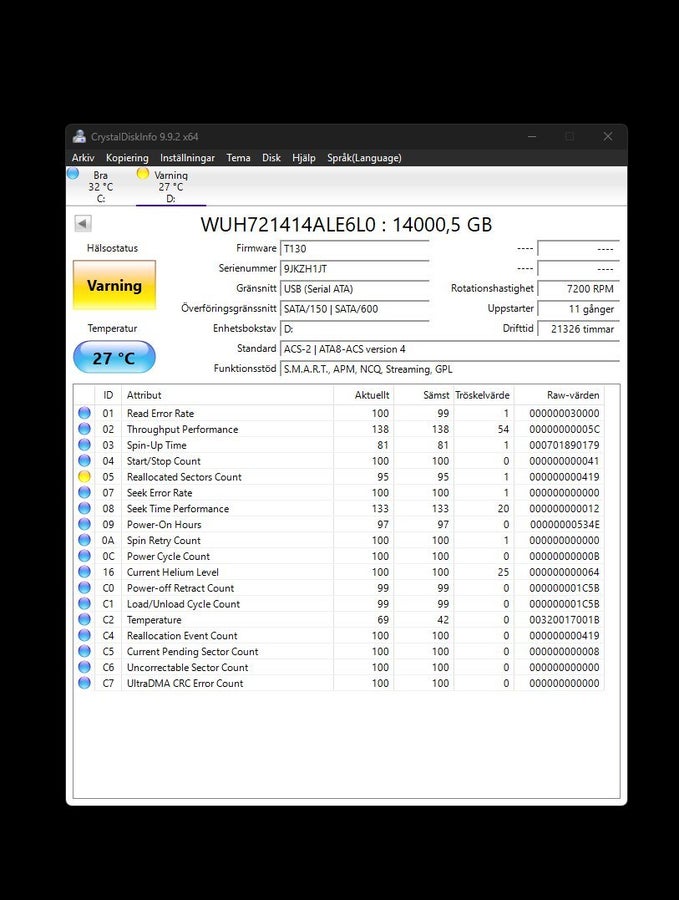Click the serial number field 9JKZH1JT
The image size is (679, 900).
(355, 269)
